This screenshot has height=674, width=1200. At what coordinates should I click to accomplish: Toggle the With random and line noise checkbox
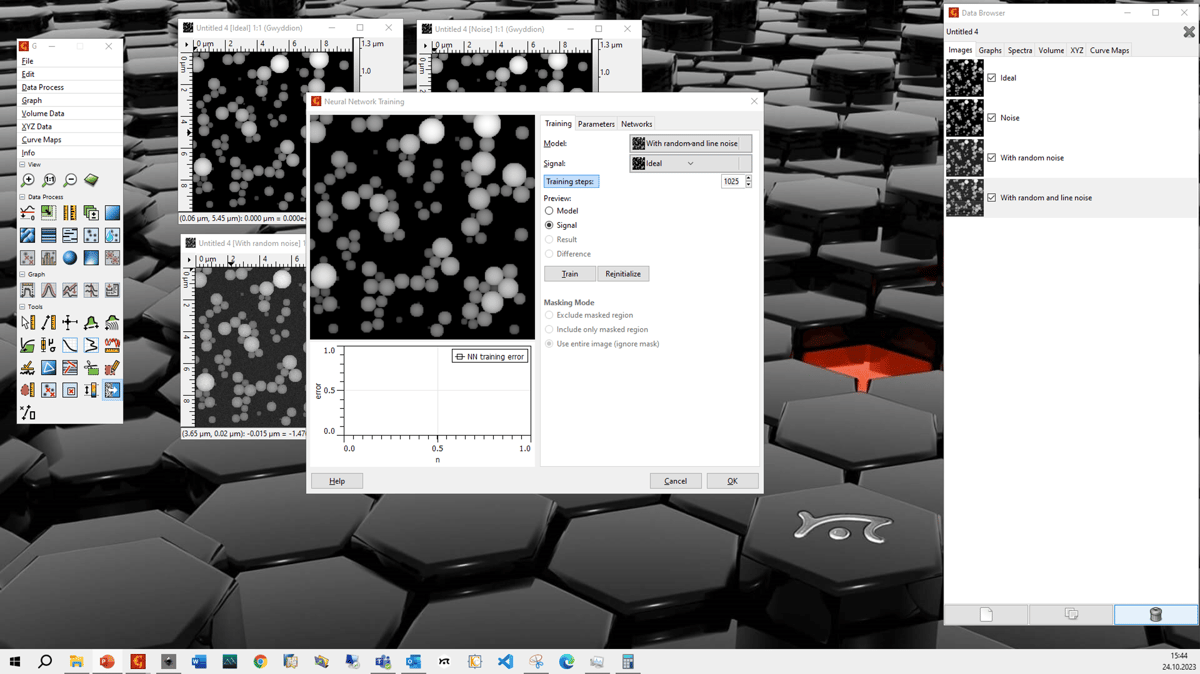click(992, 198)
